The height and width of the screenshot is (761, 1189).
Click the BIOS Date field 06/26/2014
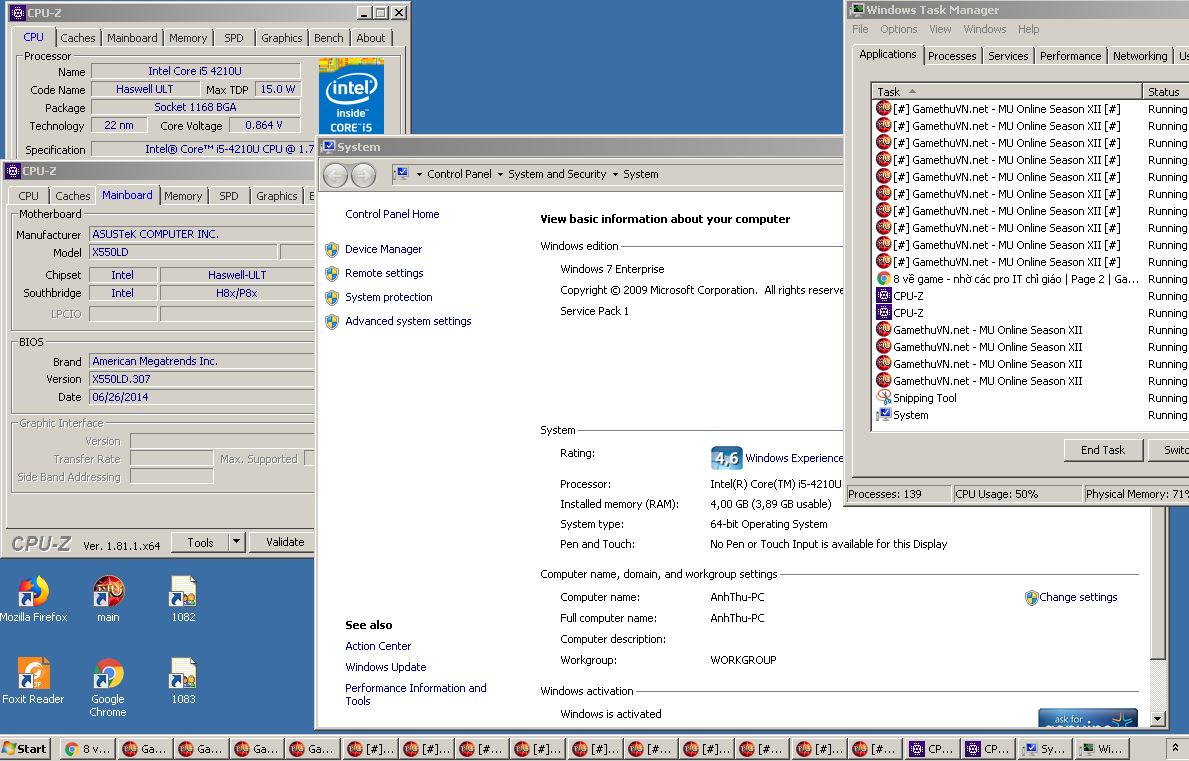pyautogui.click(x=201, y=397)
